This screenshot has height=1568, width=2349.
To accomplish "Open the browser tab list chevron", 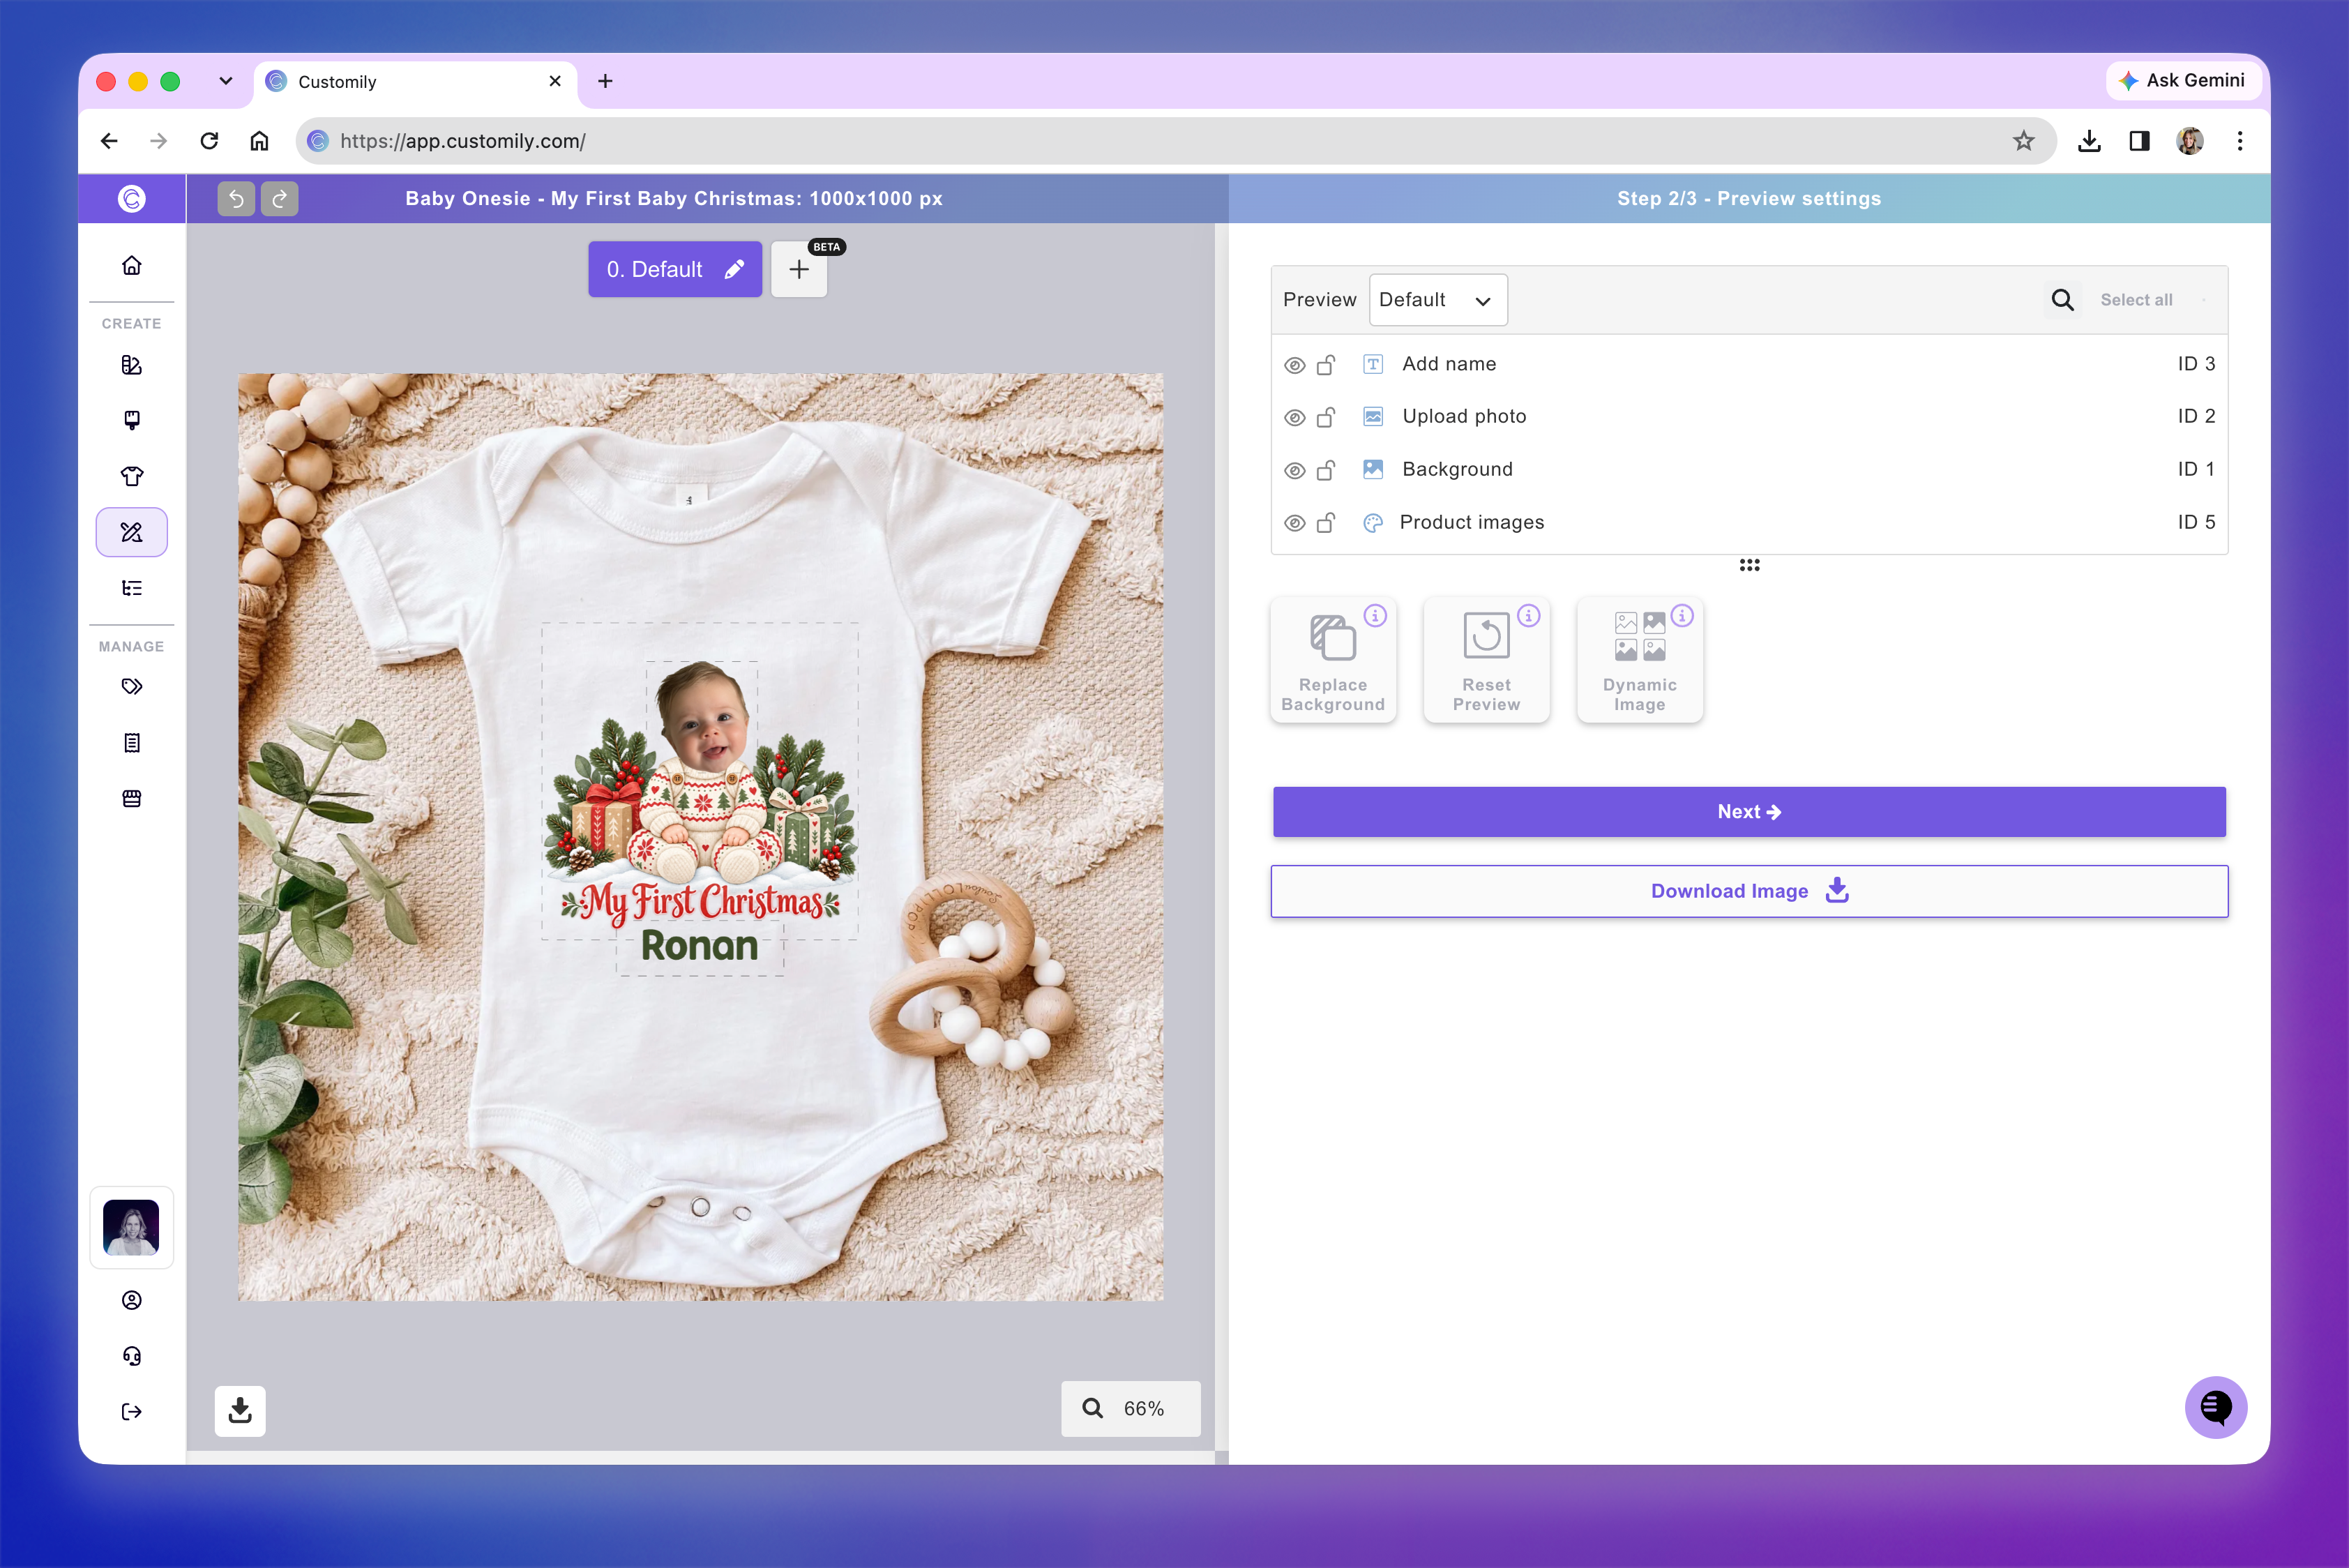I will (226, 81).
